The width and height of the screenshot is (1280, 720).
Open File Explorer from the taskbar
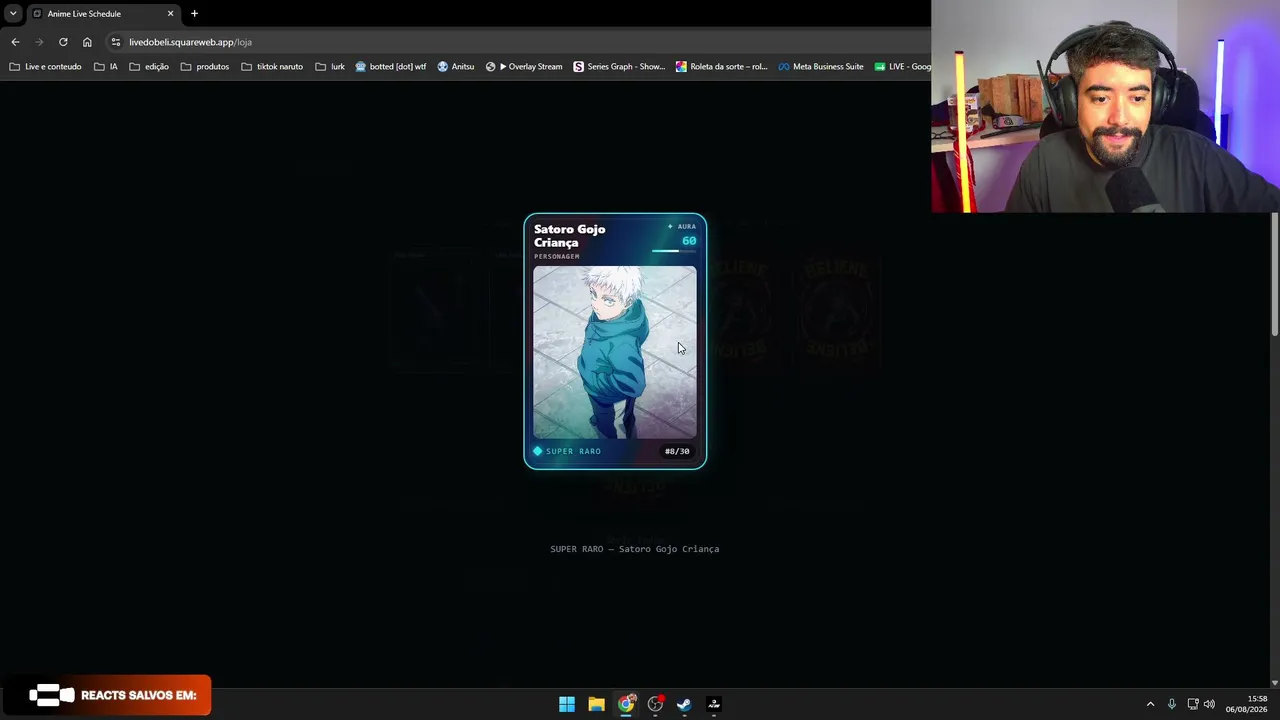coord(596,704)
